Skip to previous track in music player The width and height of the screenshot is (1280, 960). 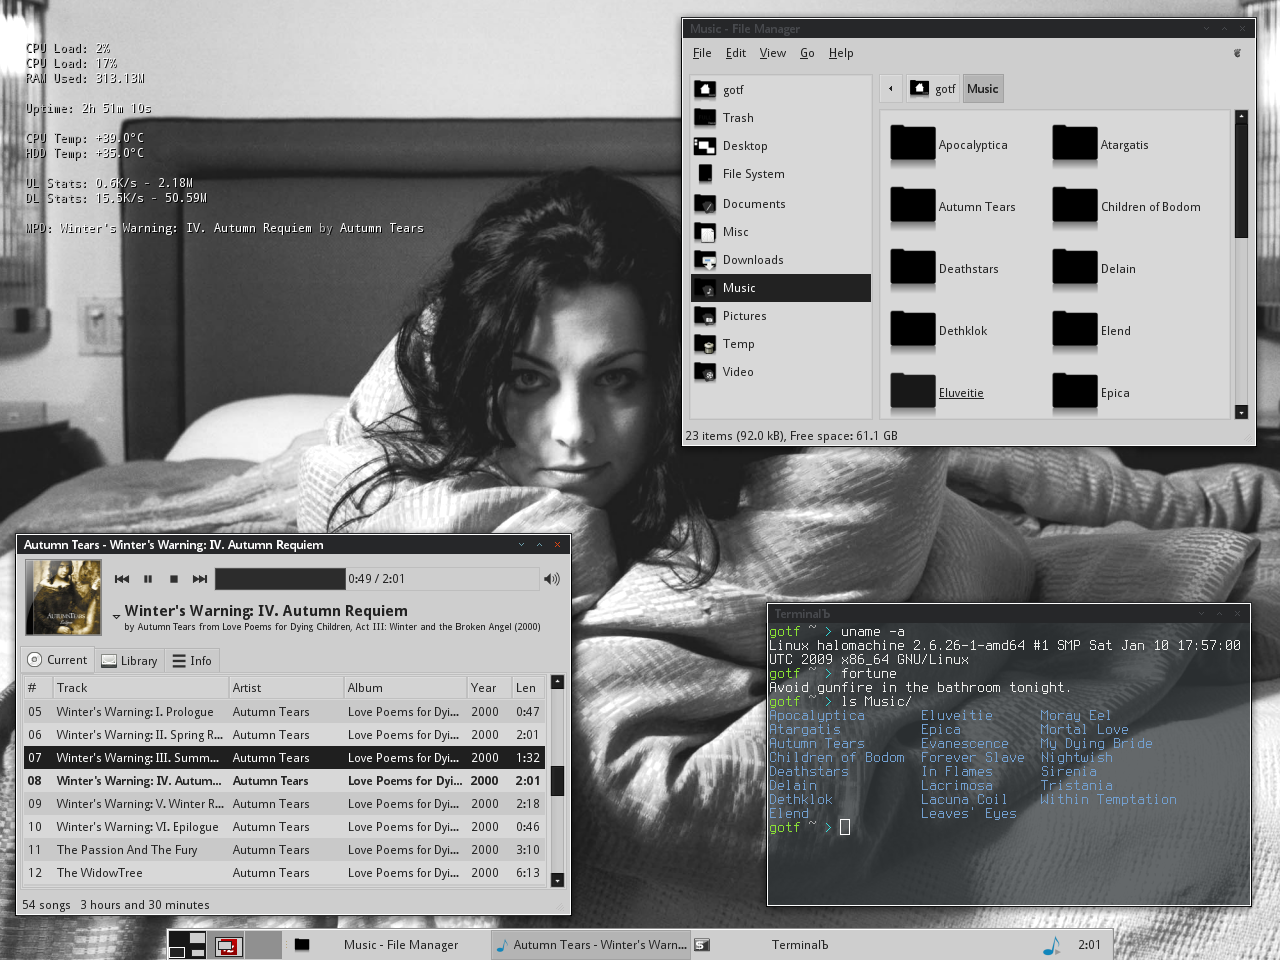pyautogui.click(x=122, y=579)
